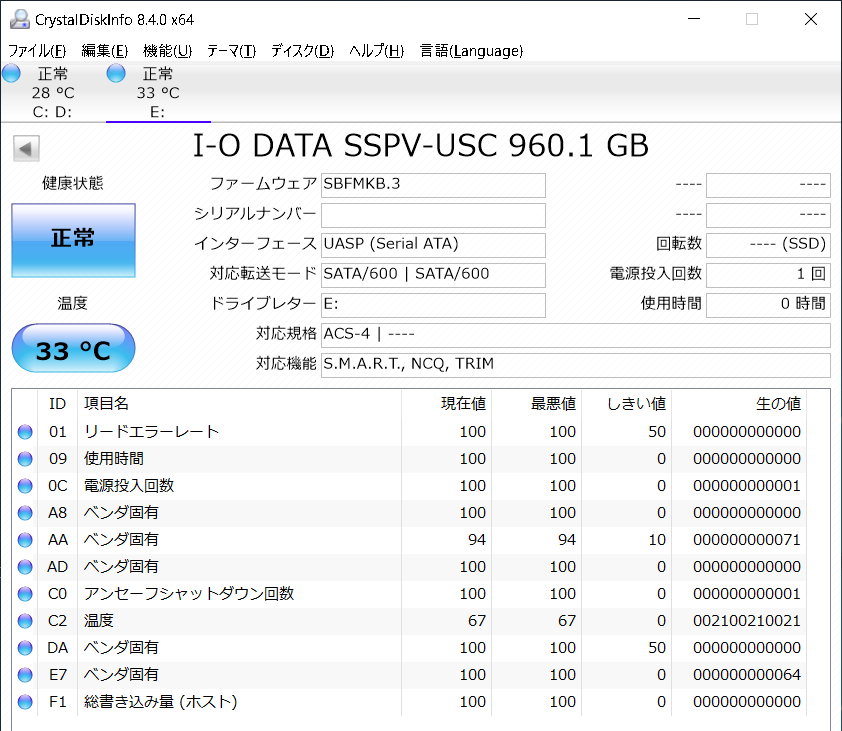842x731 pixels.
Task: Click the empty serial number field
Action: 433,215
